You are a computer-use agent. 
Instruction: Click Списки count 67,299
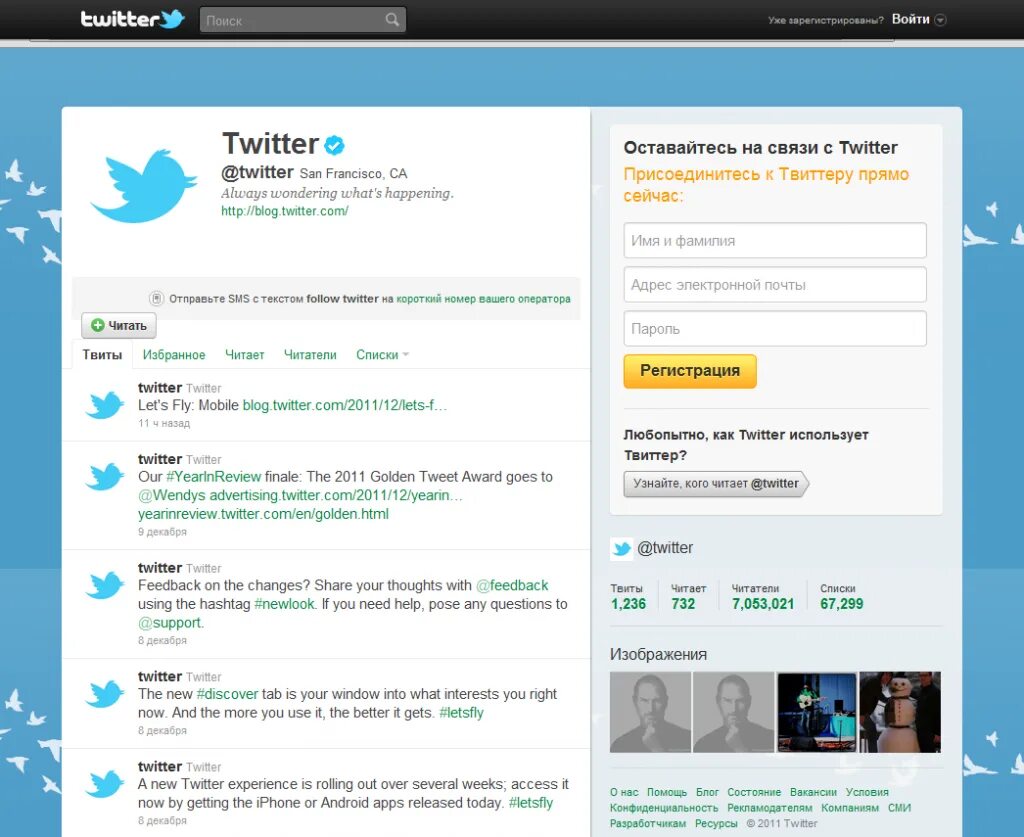842,604
